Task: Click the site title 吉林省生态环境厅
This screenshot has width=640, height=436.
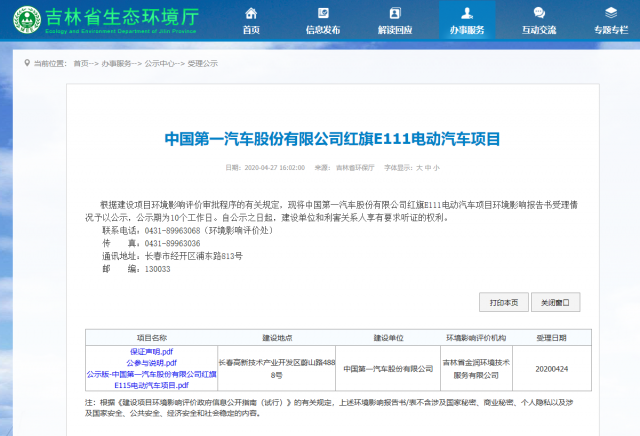Action: (122, 17)
